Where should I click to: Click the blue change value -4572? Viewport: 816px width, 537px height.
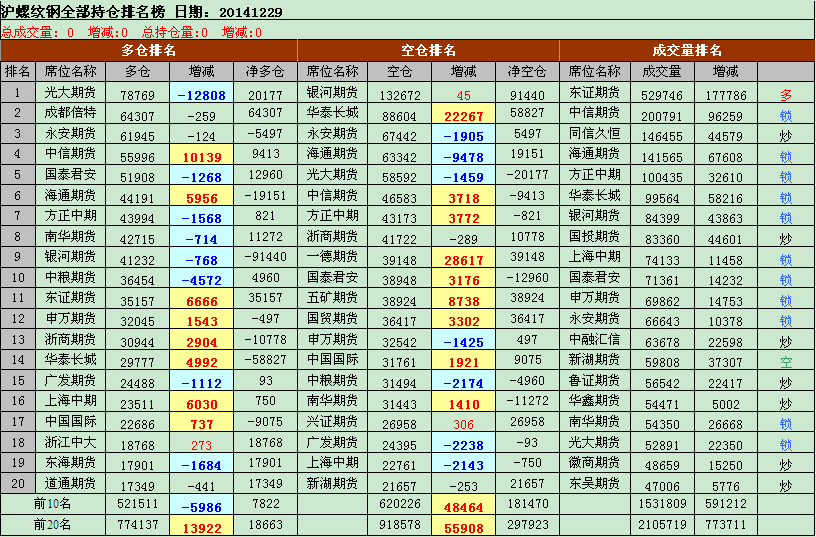point(201,280)
